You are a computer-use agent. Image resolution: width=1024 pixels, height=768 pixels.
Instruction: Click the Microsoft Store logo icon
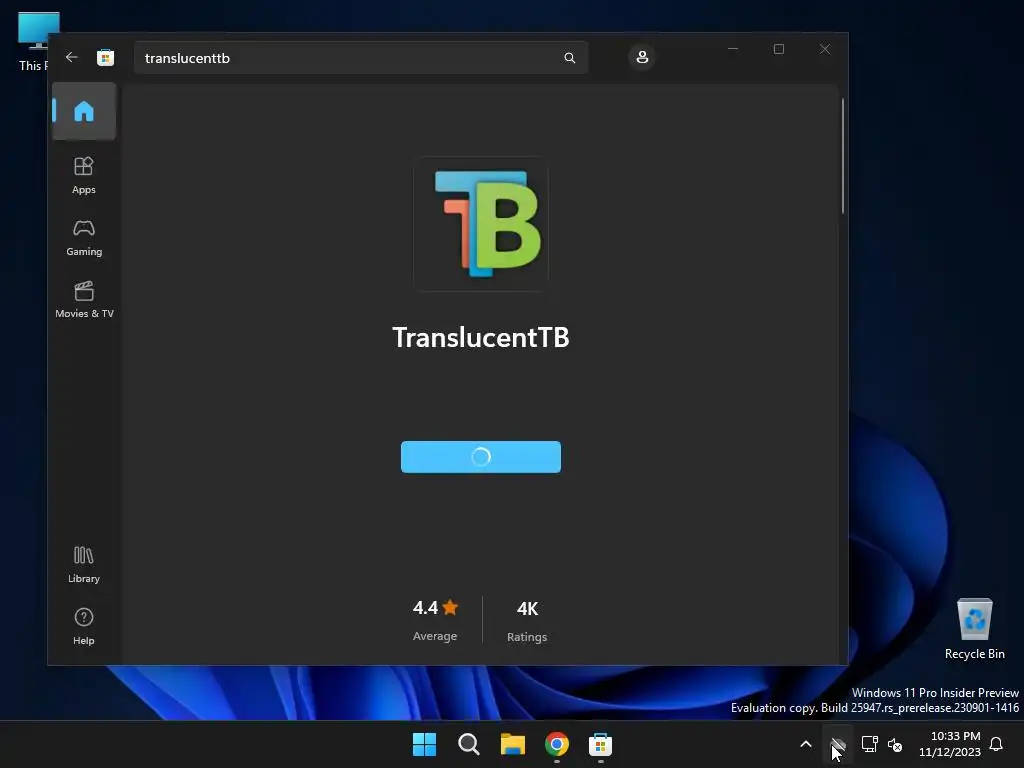coord(105,57)
